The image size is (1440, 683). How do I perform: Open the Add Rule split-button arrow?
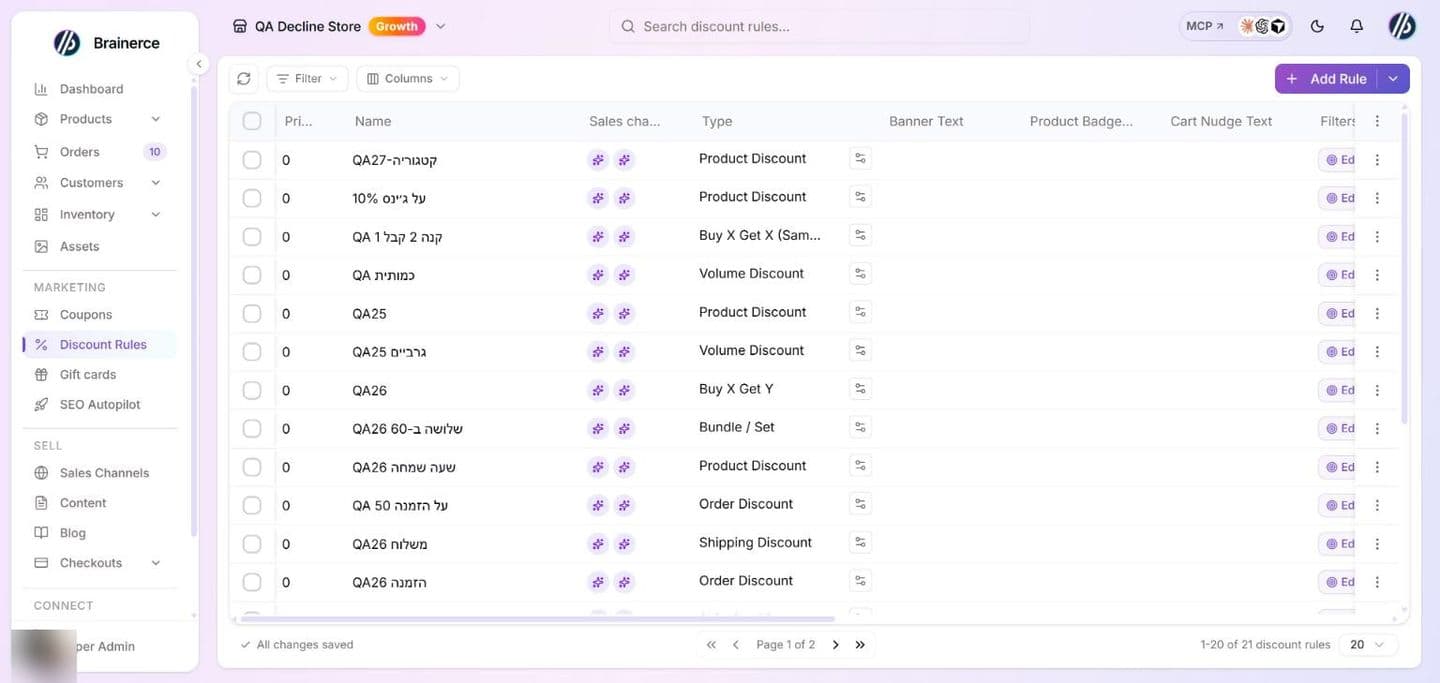[x=1393, y=79]
